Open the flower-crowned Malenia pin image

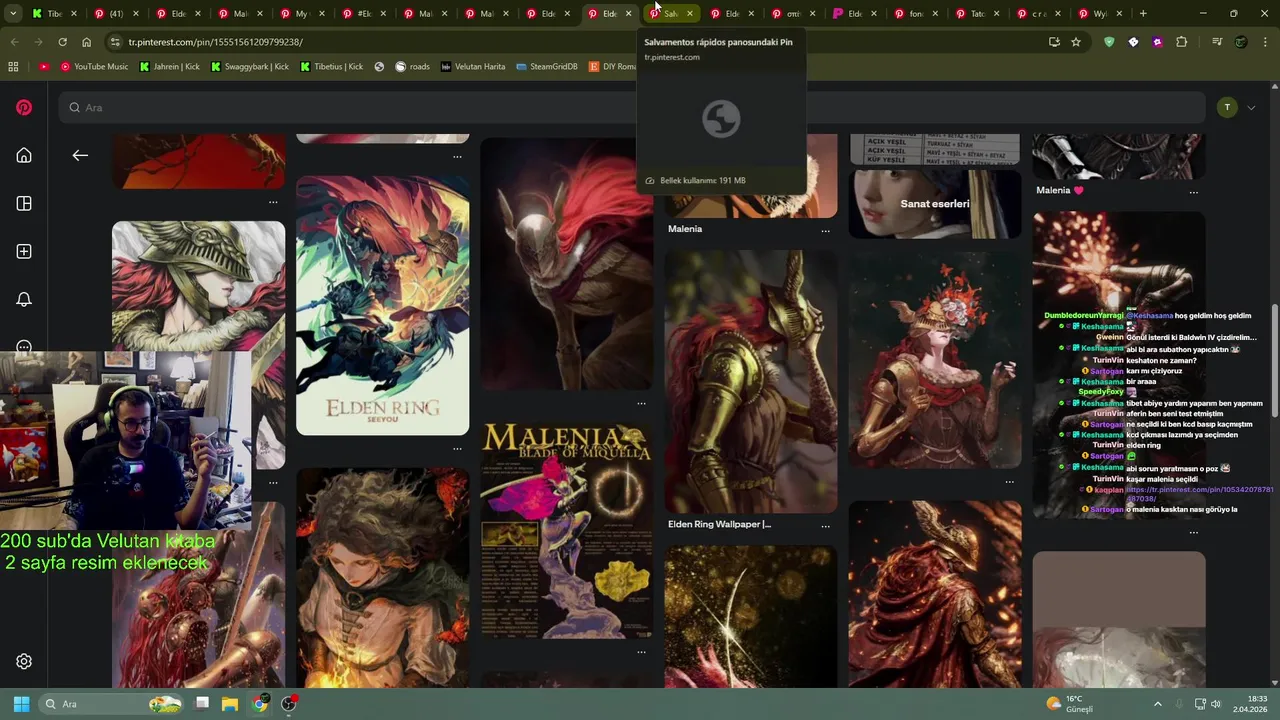tap(935, 358)
